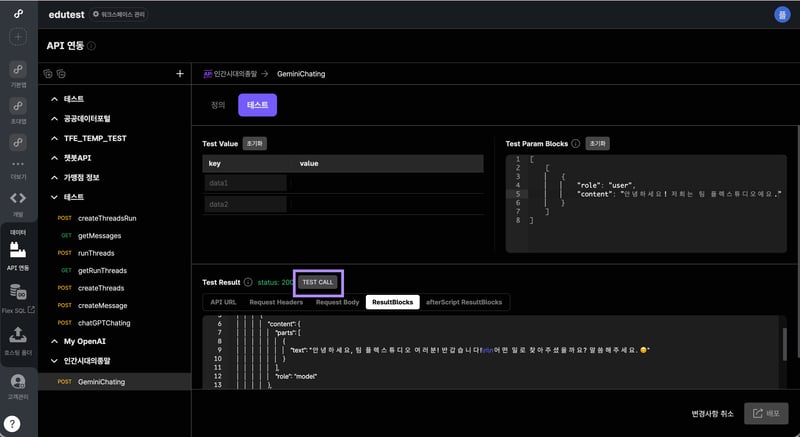
Task: Click the Test Param Blocks JSON editor content line
Action: (x=679, y=194)
